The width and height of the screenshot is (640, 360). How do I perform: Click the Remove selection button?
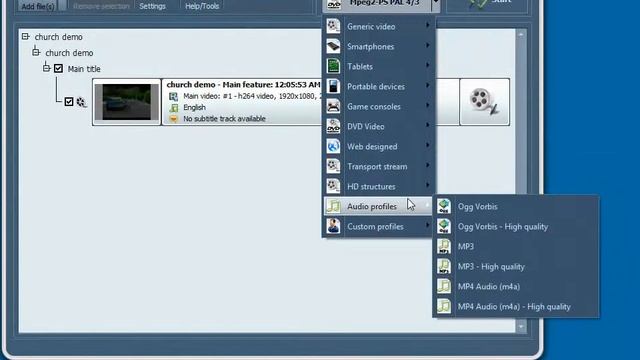[101, 6]
